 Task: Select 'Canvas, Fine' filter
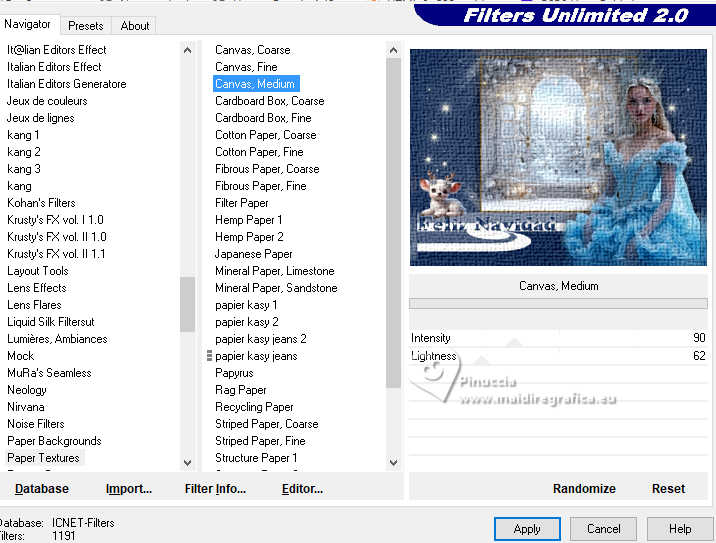pos(246,67)
